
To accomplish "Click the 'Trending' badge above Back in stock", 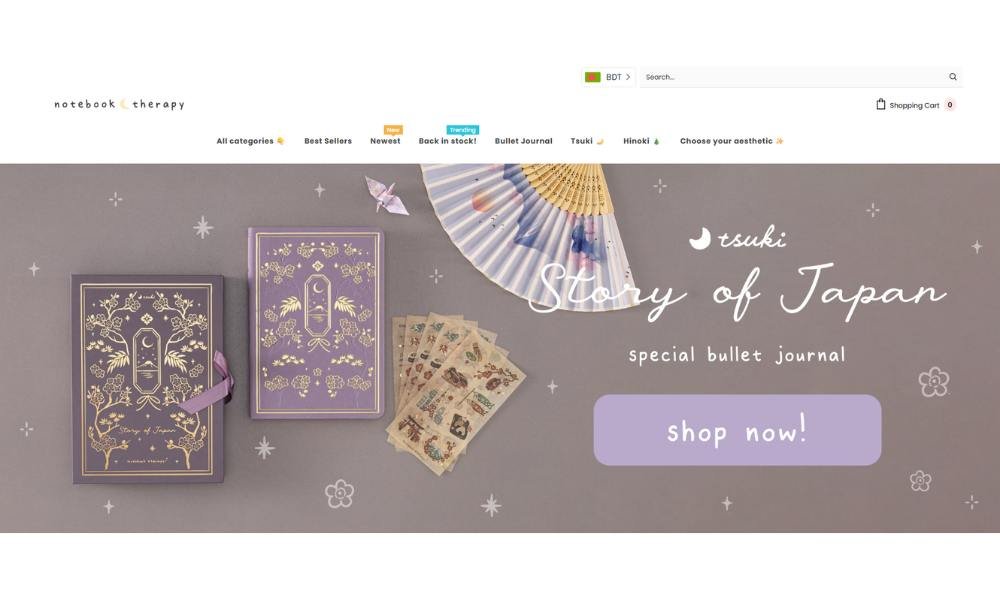I will pos(462,129).
